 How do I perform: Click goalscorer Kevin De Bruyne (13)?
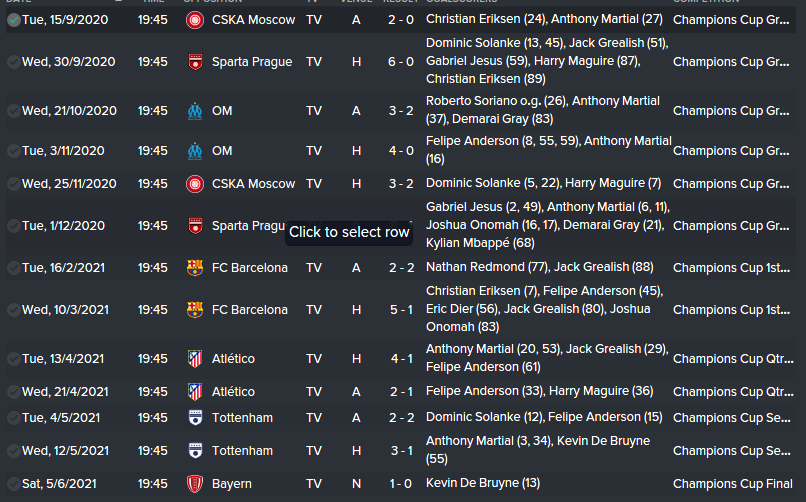tap(482, 485)
